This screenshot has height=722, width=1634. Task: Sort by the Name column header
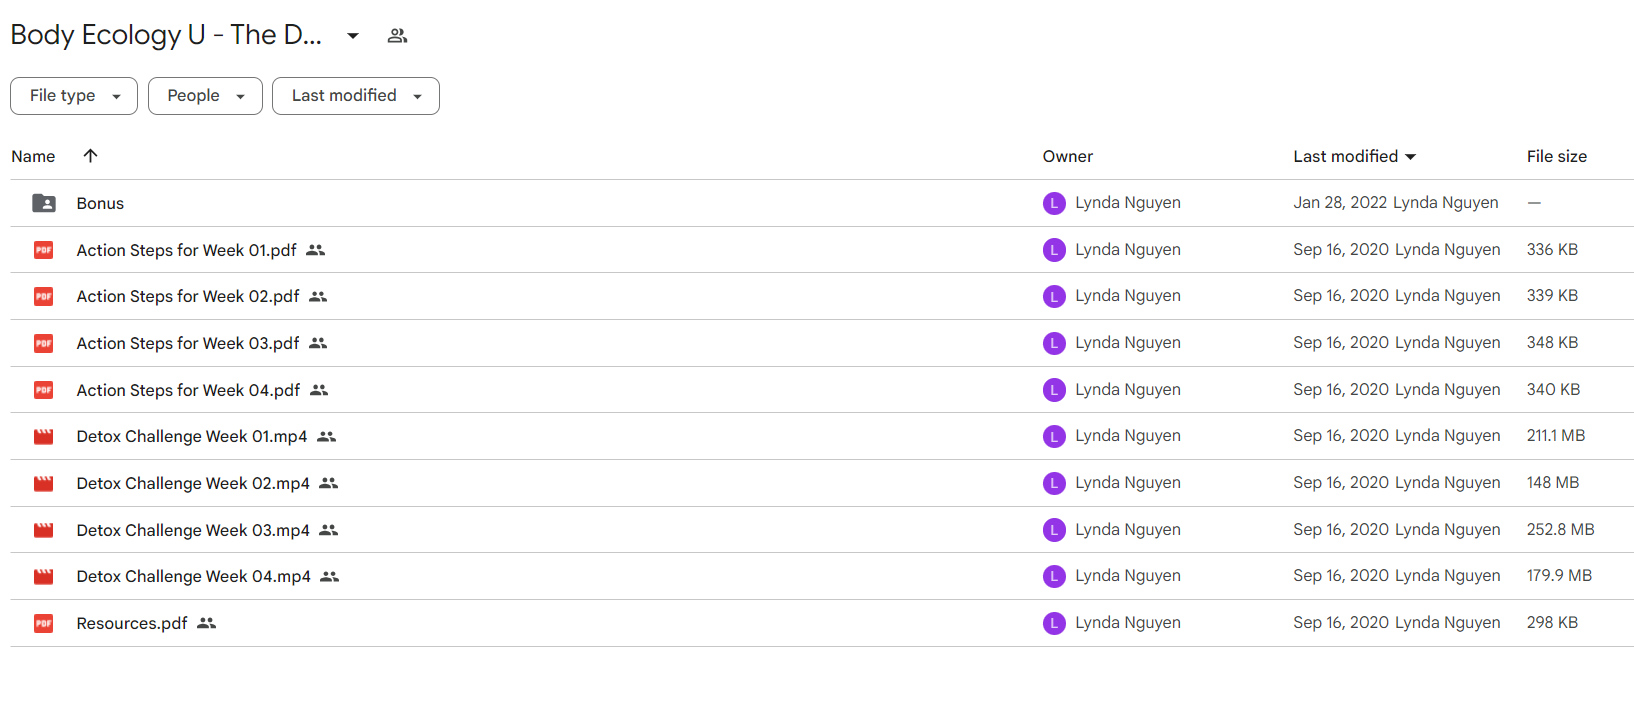click(x=33, y=156)
